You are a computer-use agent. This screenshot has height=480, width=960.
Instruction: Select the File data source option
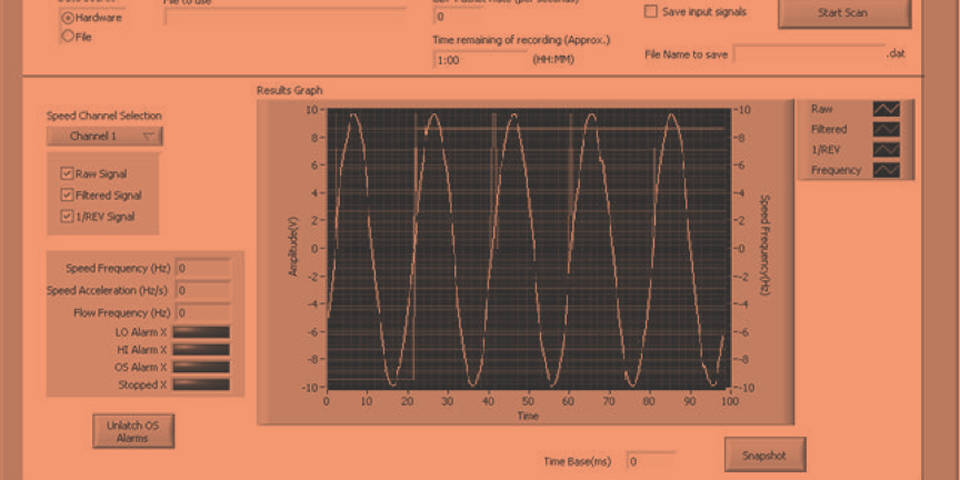pyautogui.click(x=68, y=37)
